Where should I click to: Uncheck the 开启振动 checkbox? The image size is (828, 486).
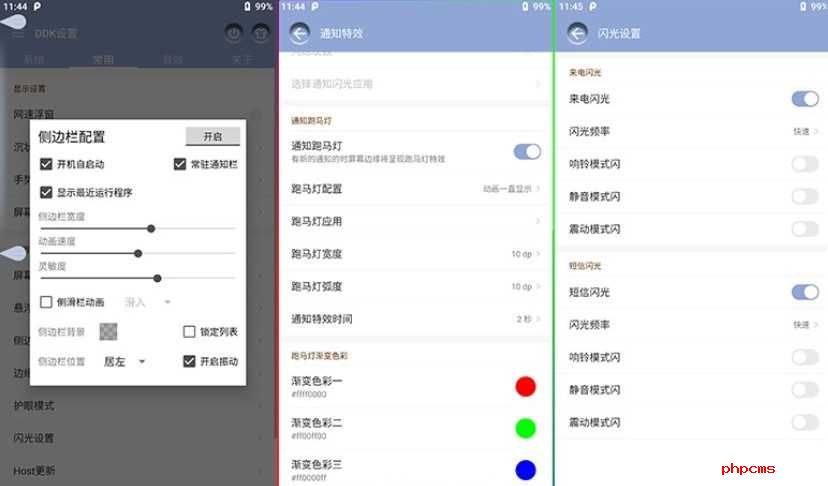coord(189,361)
